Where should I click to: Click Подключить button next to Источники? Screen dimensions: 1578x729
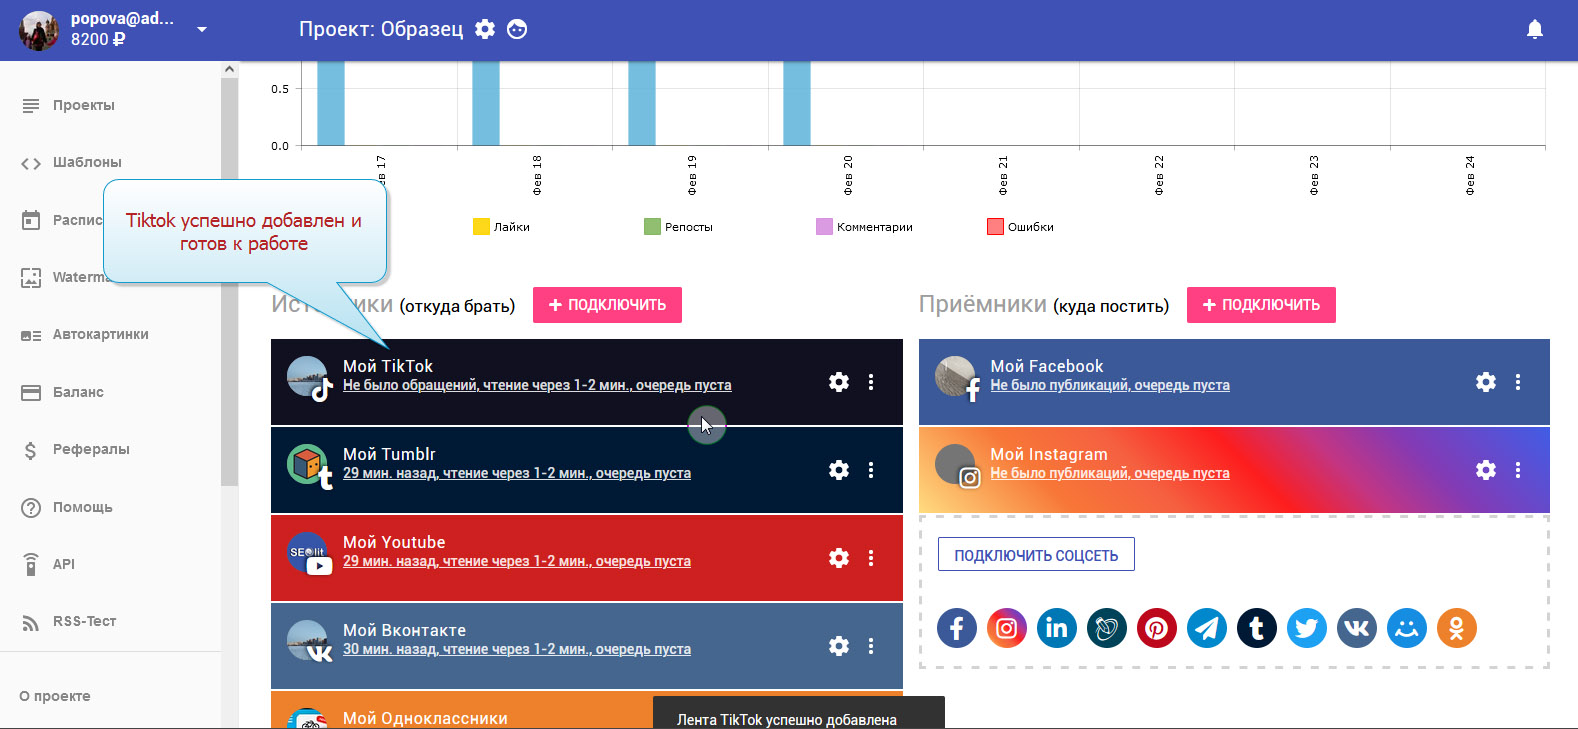tap(607, 305)
